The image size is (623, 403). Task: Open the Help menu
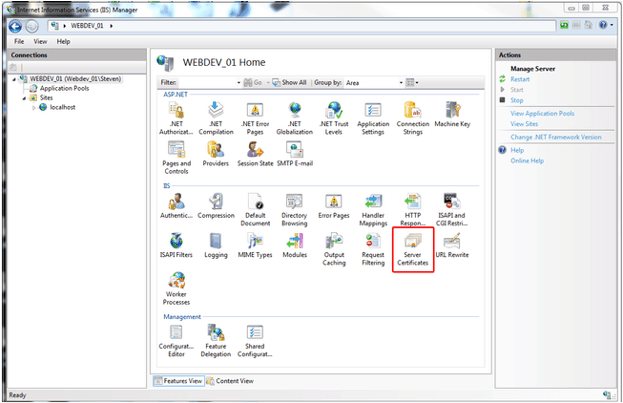63,41
